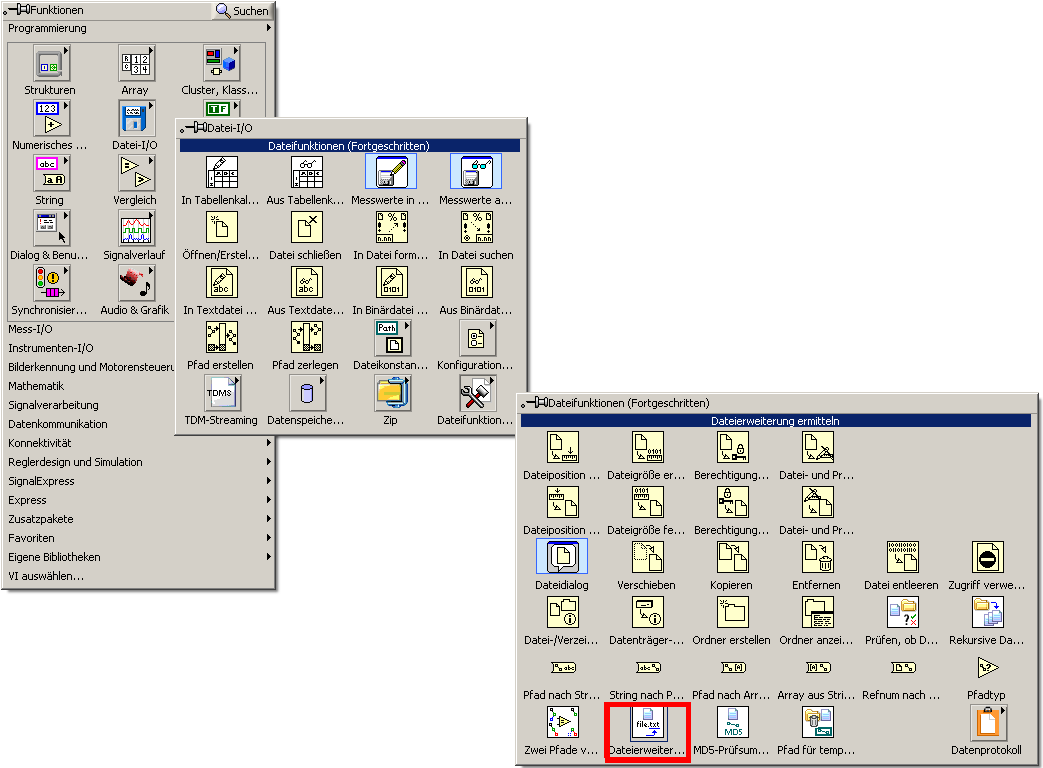Open the Datenprotokoll subpalette
The image size is (1043, 768).
pos(988,723)
